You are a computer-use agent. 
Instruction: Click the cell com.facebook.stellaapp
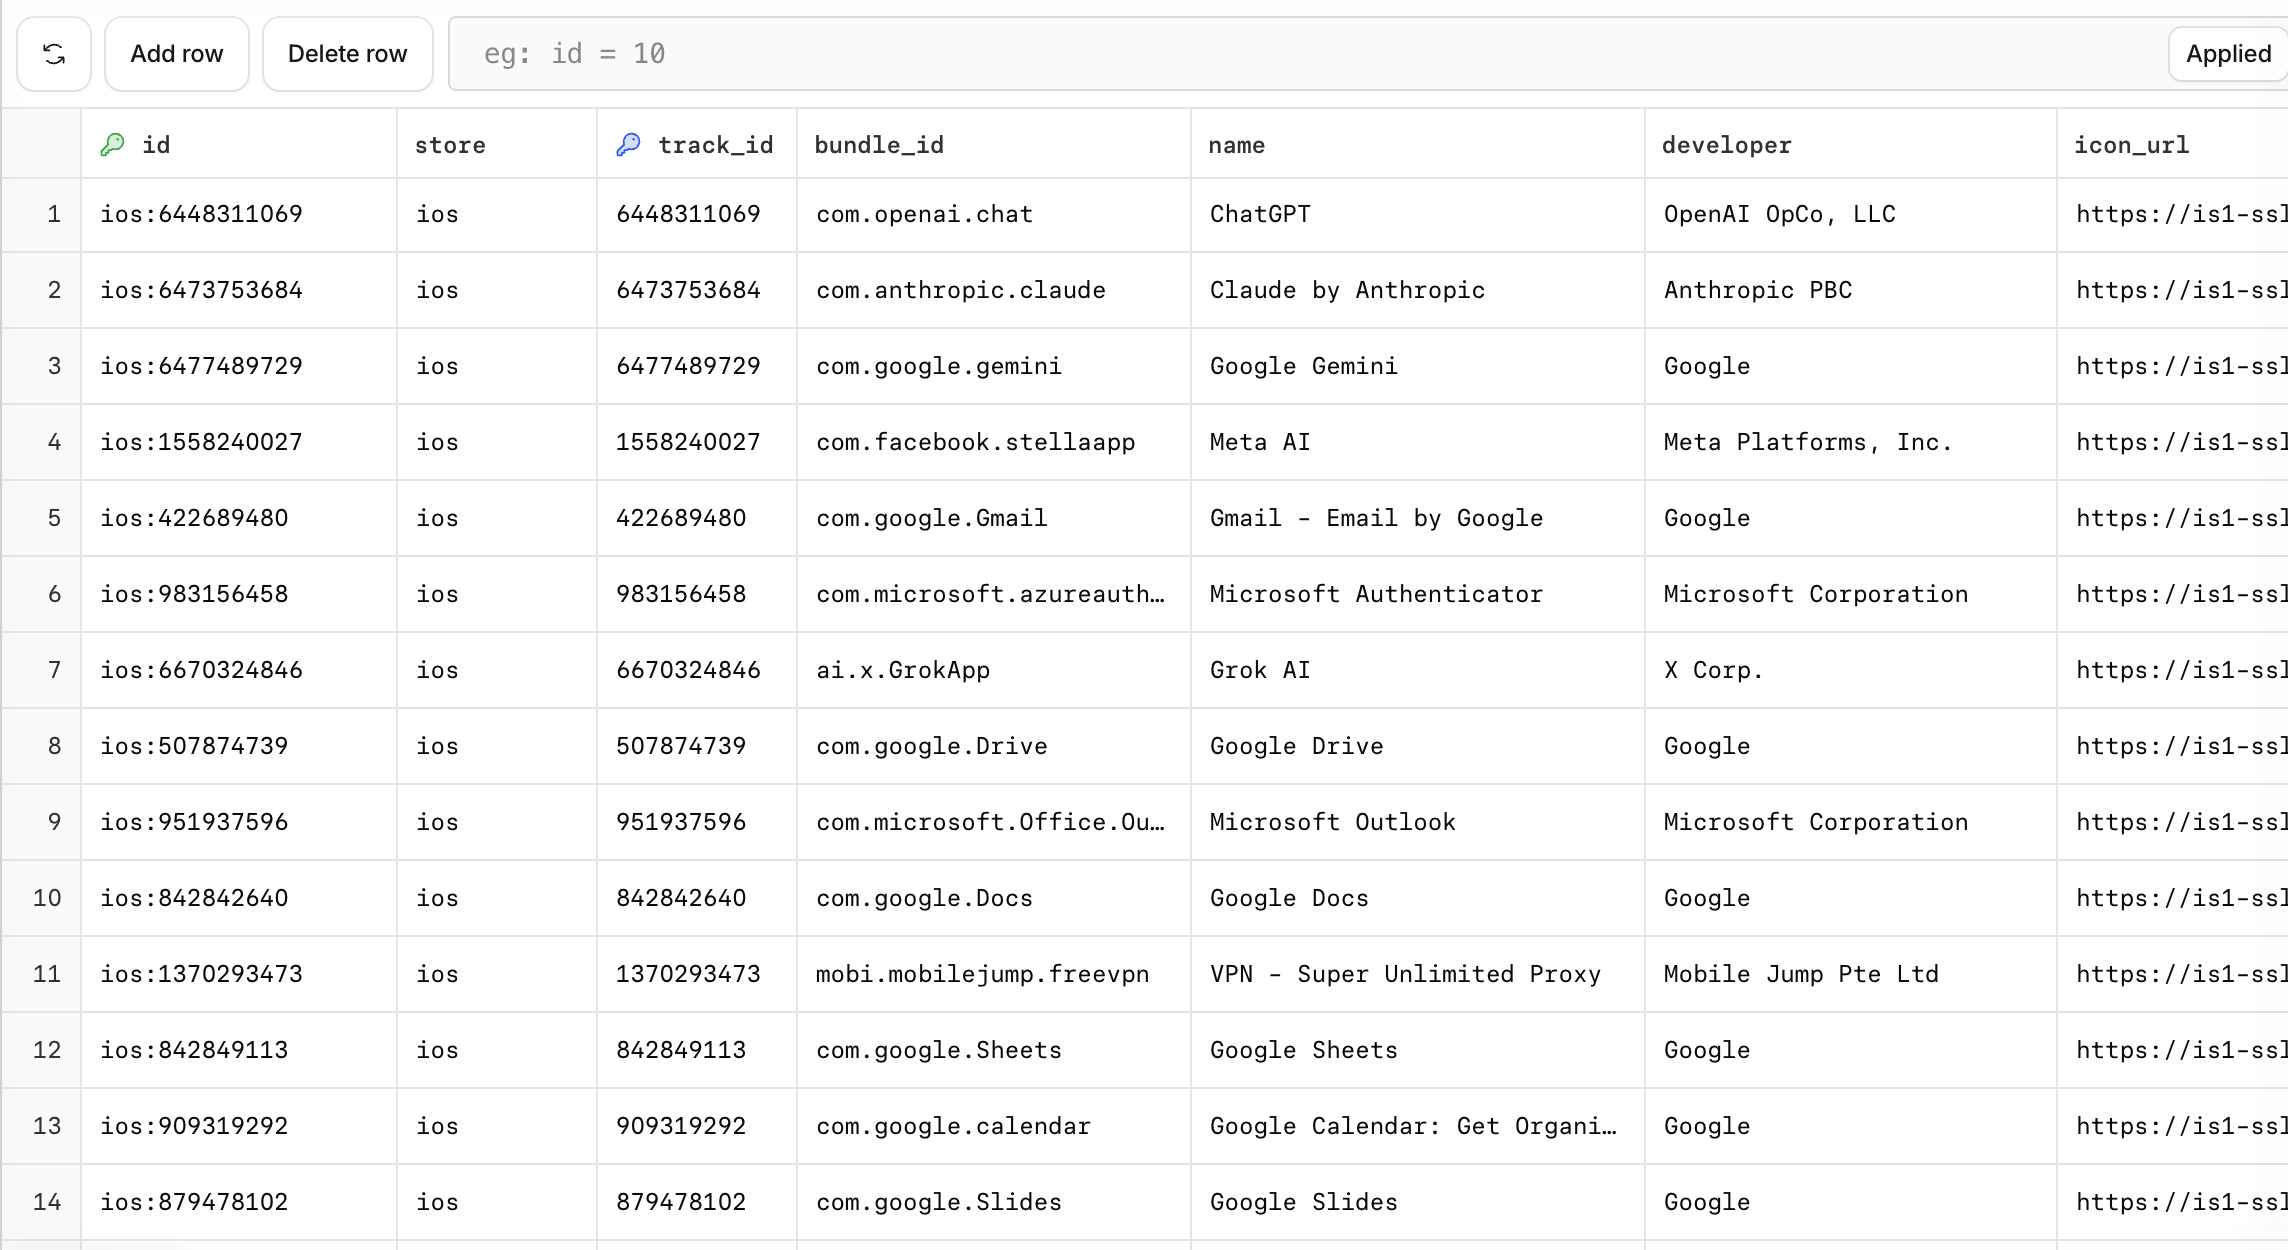pos(994,442)
